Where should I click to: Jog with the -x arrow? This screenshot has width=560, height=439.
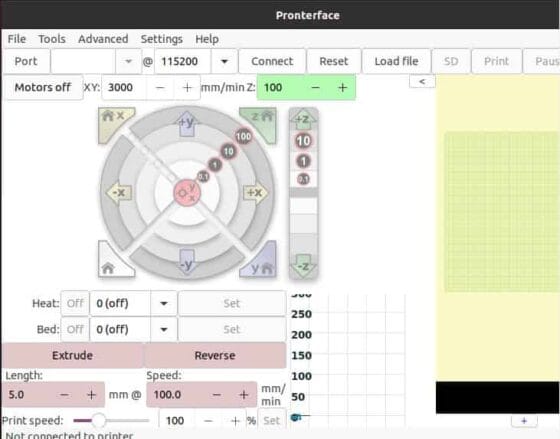(x=119, y=193)
